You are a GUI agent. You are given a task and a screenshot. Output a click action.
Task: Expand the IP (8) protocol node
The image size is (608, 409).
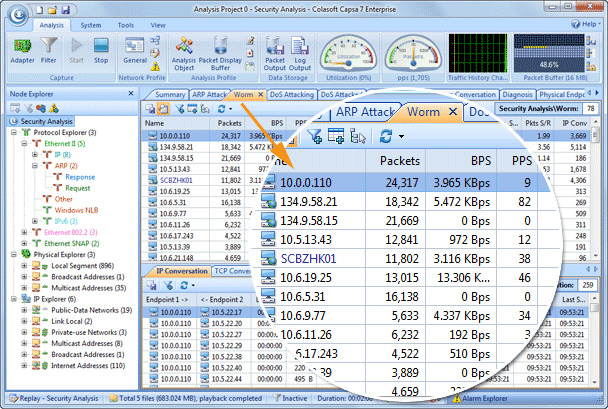point(35,155)
